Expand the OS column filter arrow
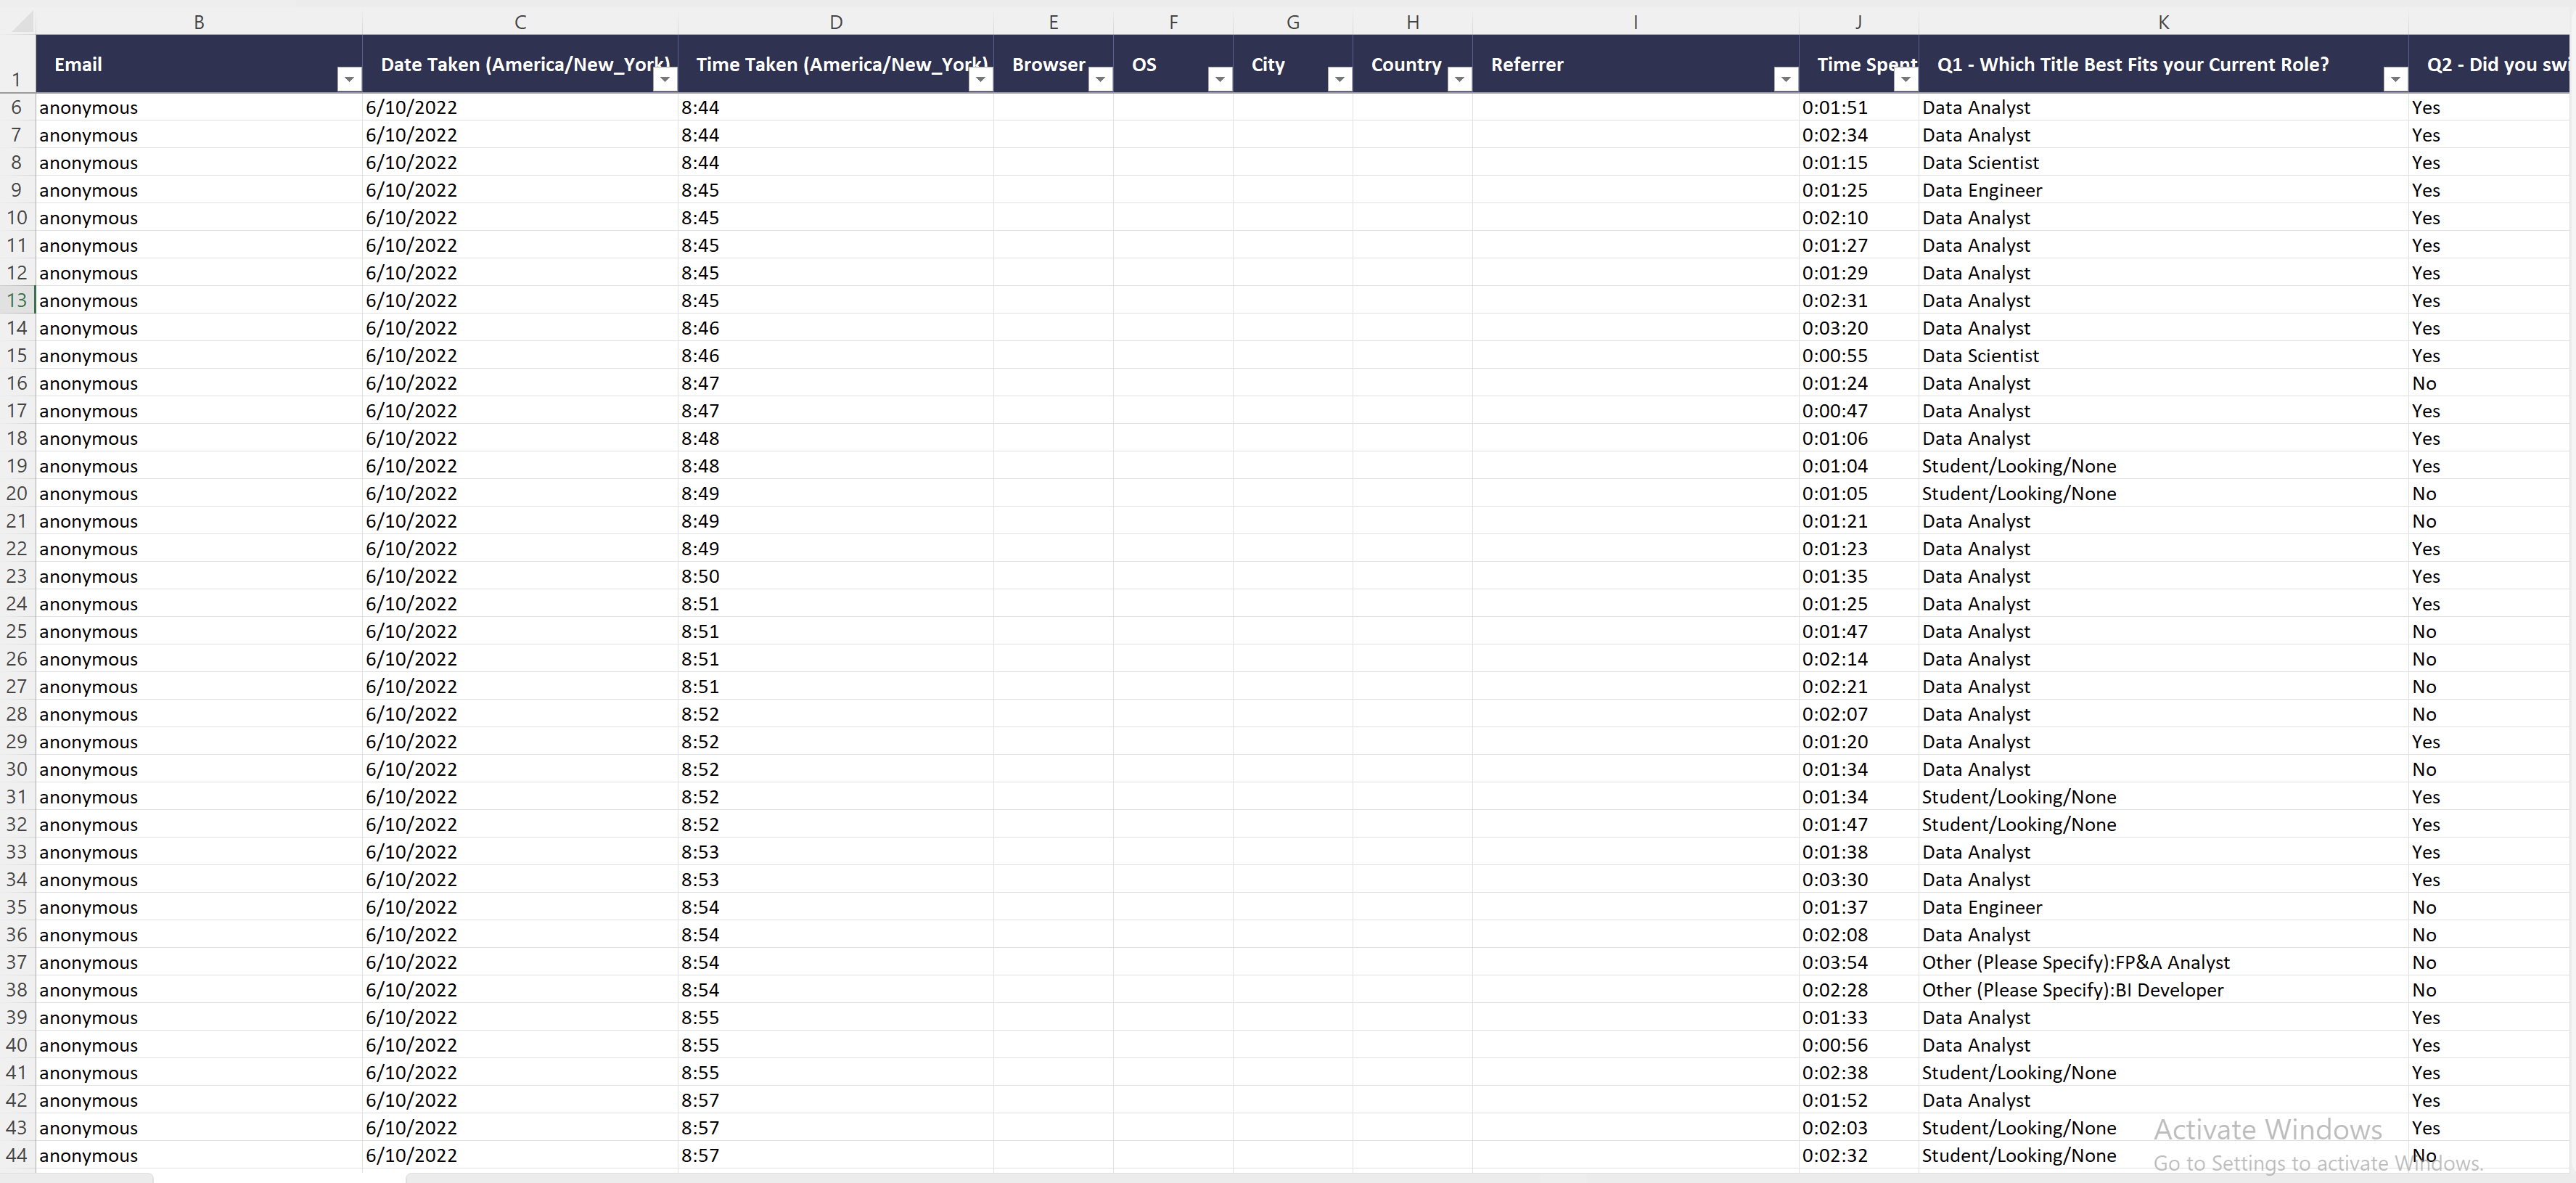 point(1219,79)
